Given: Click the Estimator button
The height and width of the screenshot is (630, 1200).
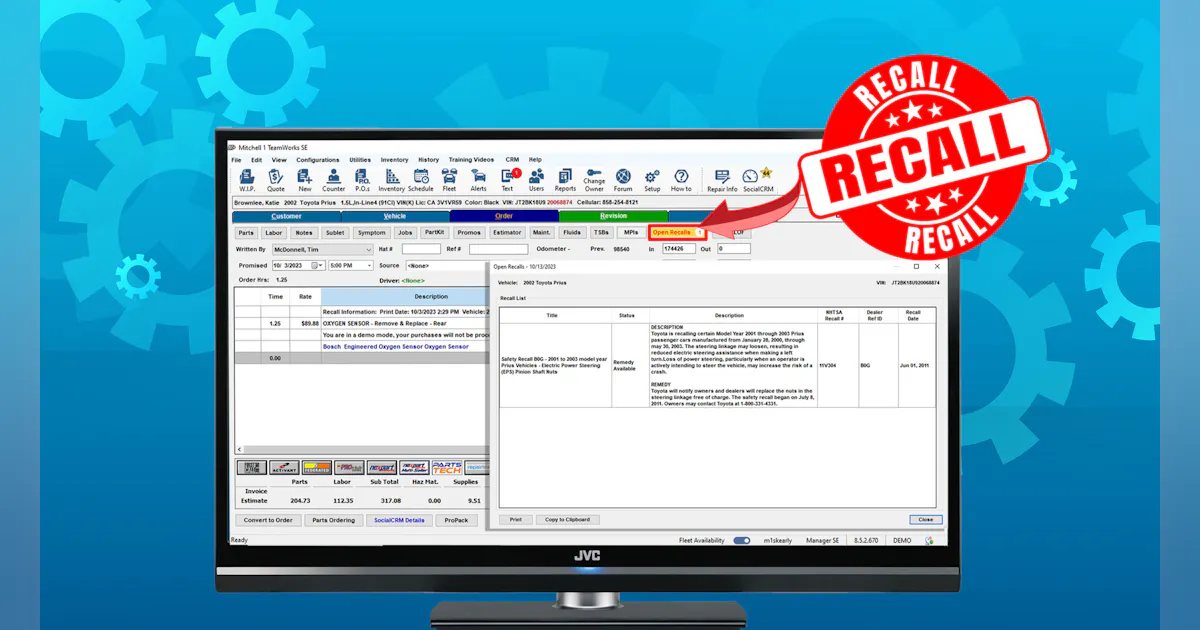Looking at the screenshot, I should point(507,232).
